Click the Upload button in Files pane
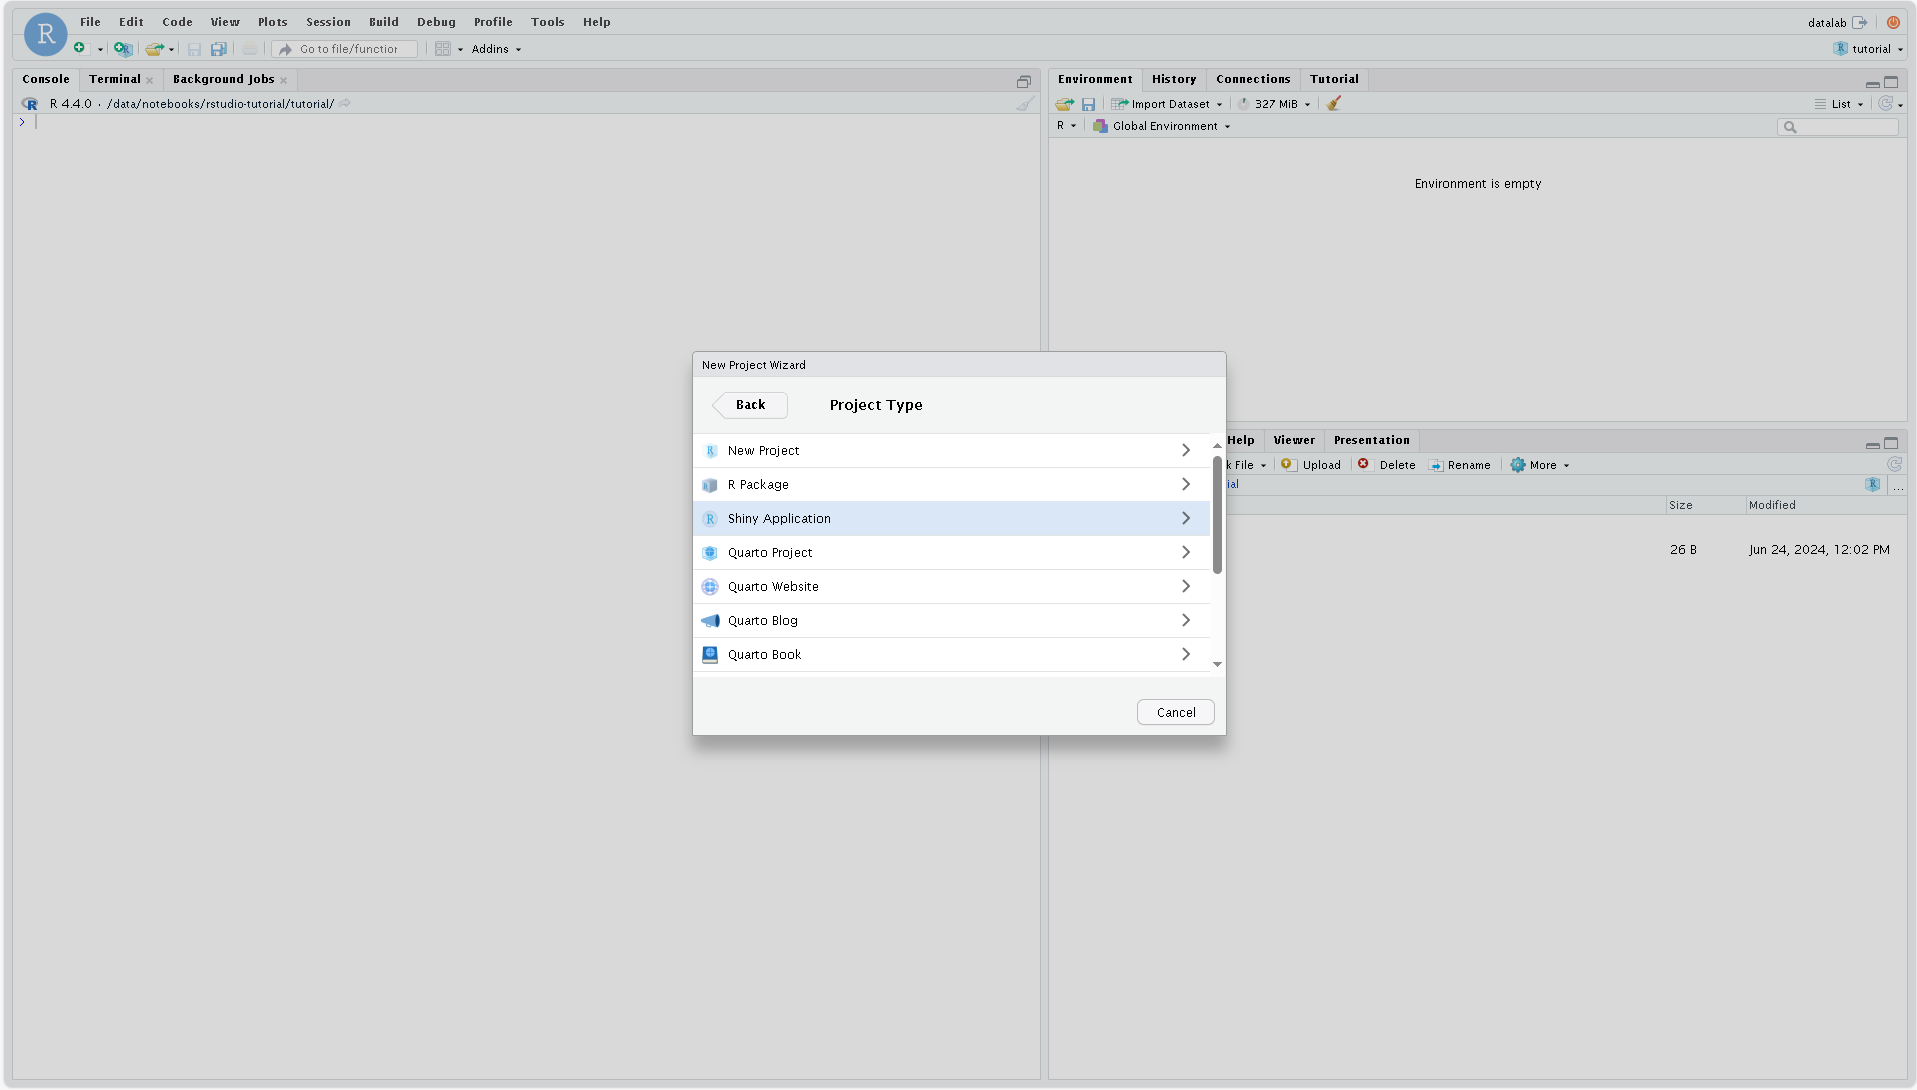Image resolution: width=1917 pixels, height=1090 pixels. point(1311,465)
